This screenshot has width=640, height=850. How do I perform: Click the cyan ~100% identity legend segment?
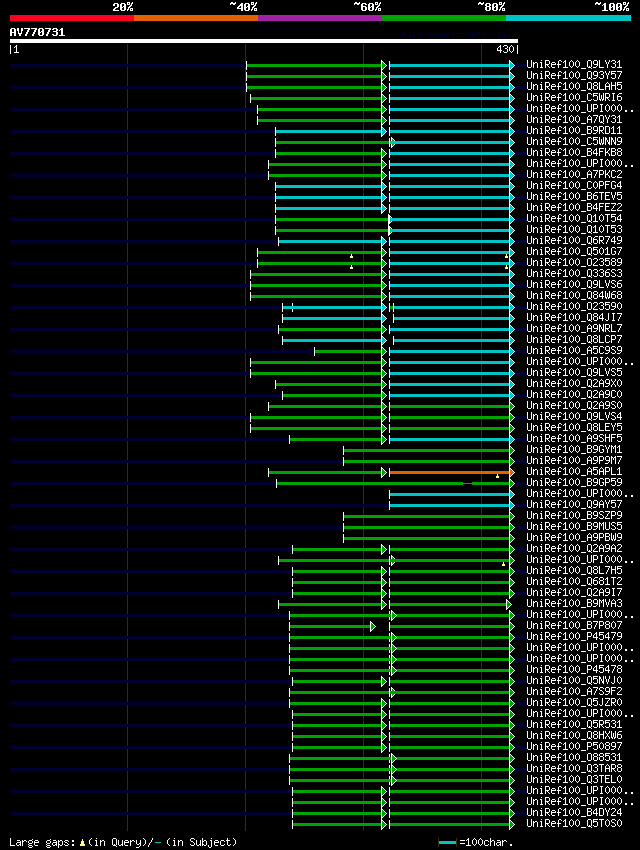[x=568, y=18]
